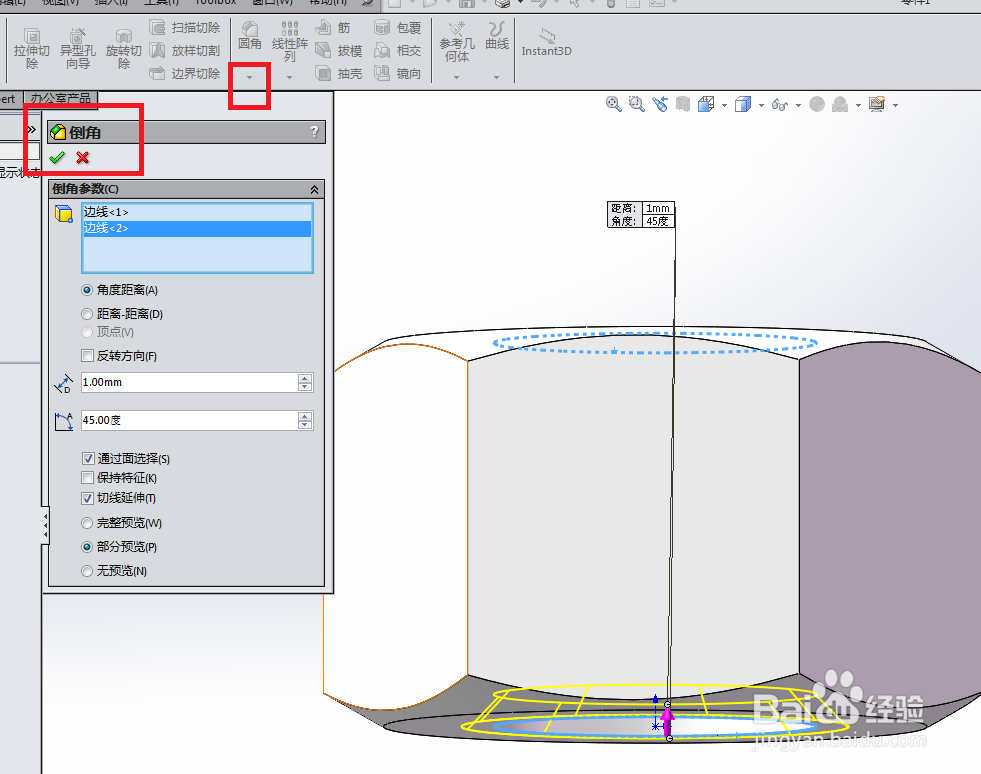The image size is (981, 774).
Task: Click the Hide/Show Items glasses icon
Action: (780, 104)
